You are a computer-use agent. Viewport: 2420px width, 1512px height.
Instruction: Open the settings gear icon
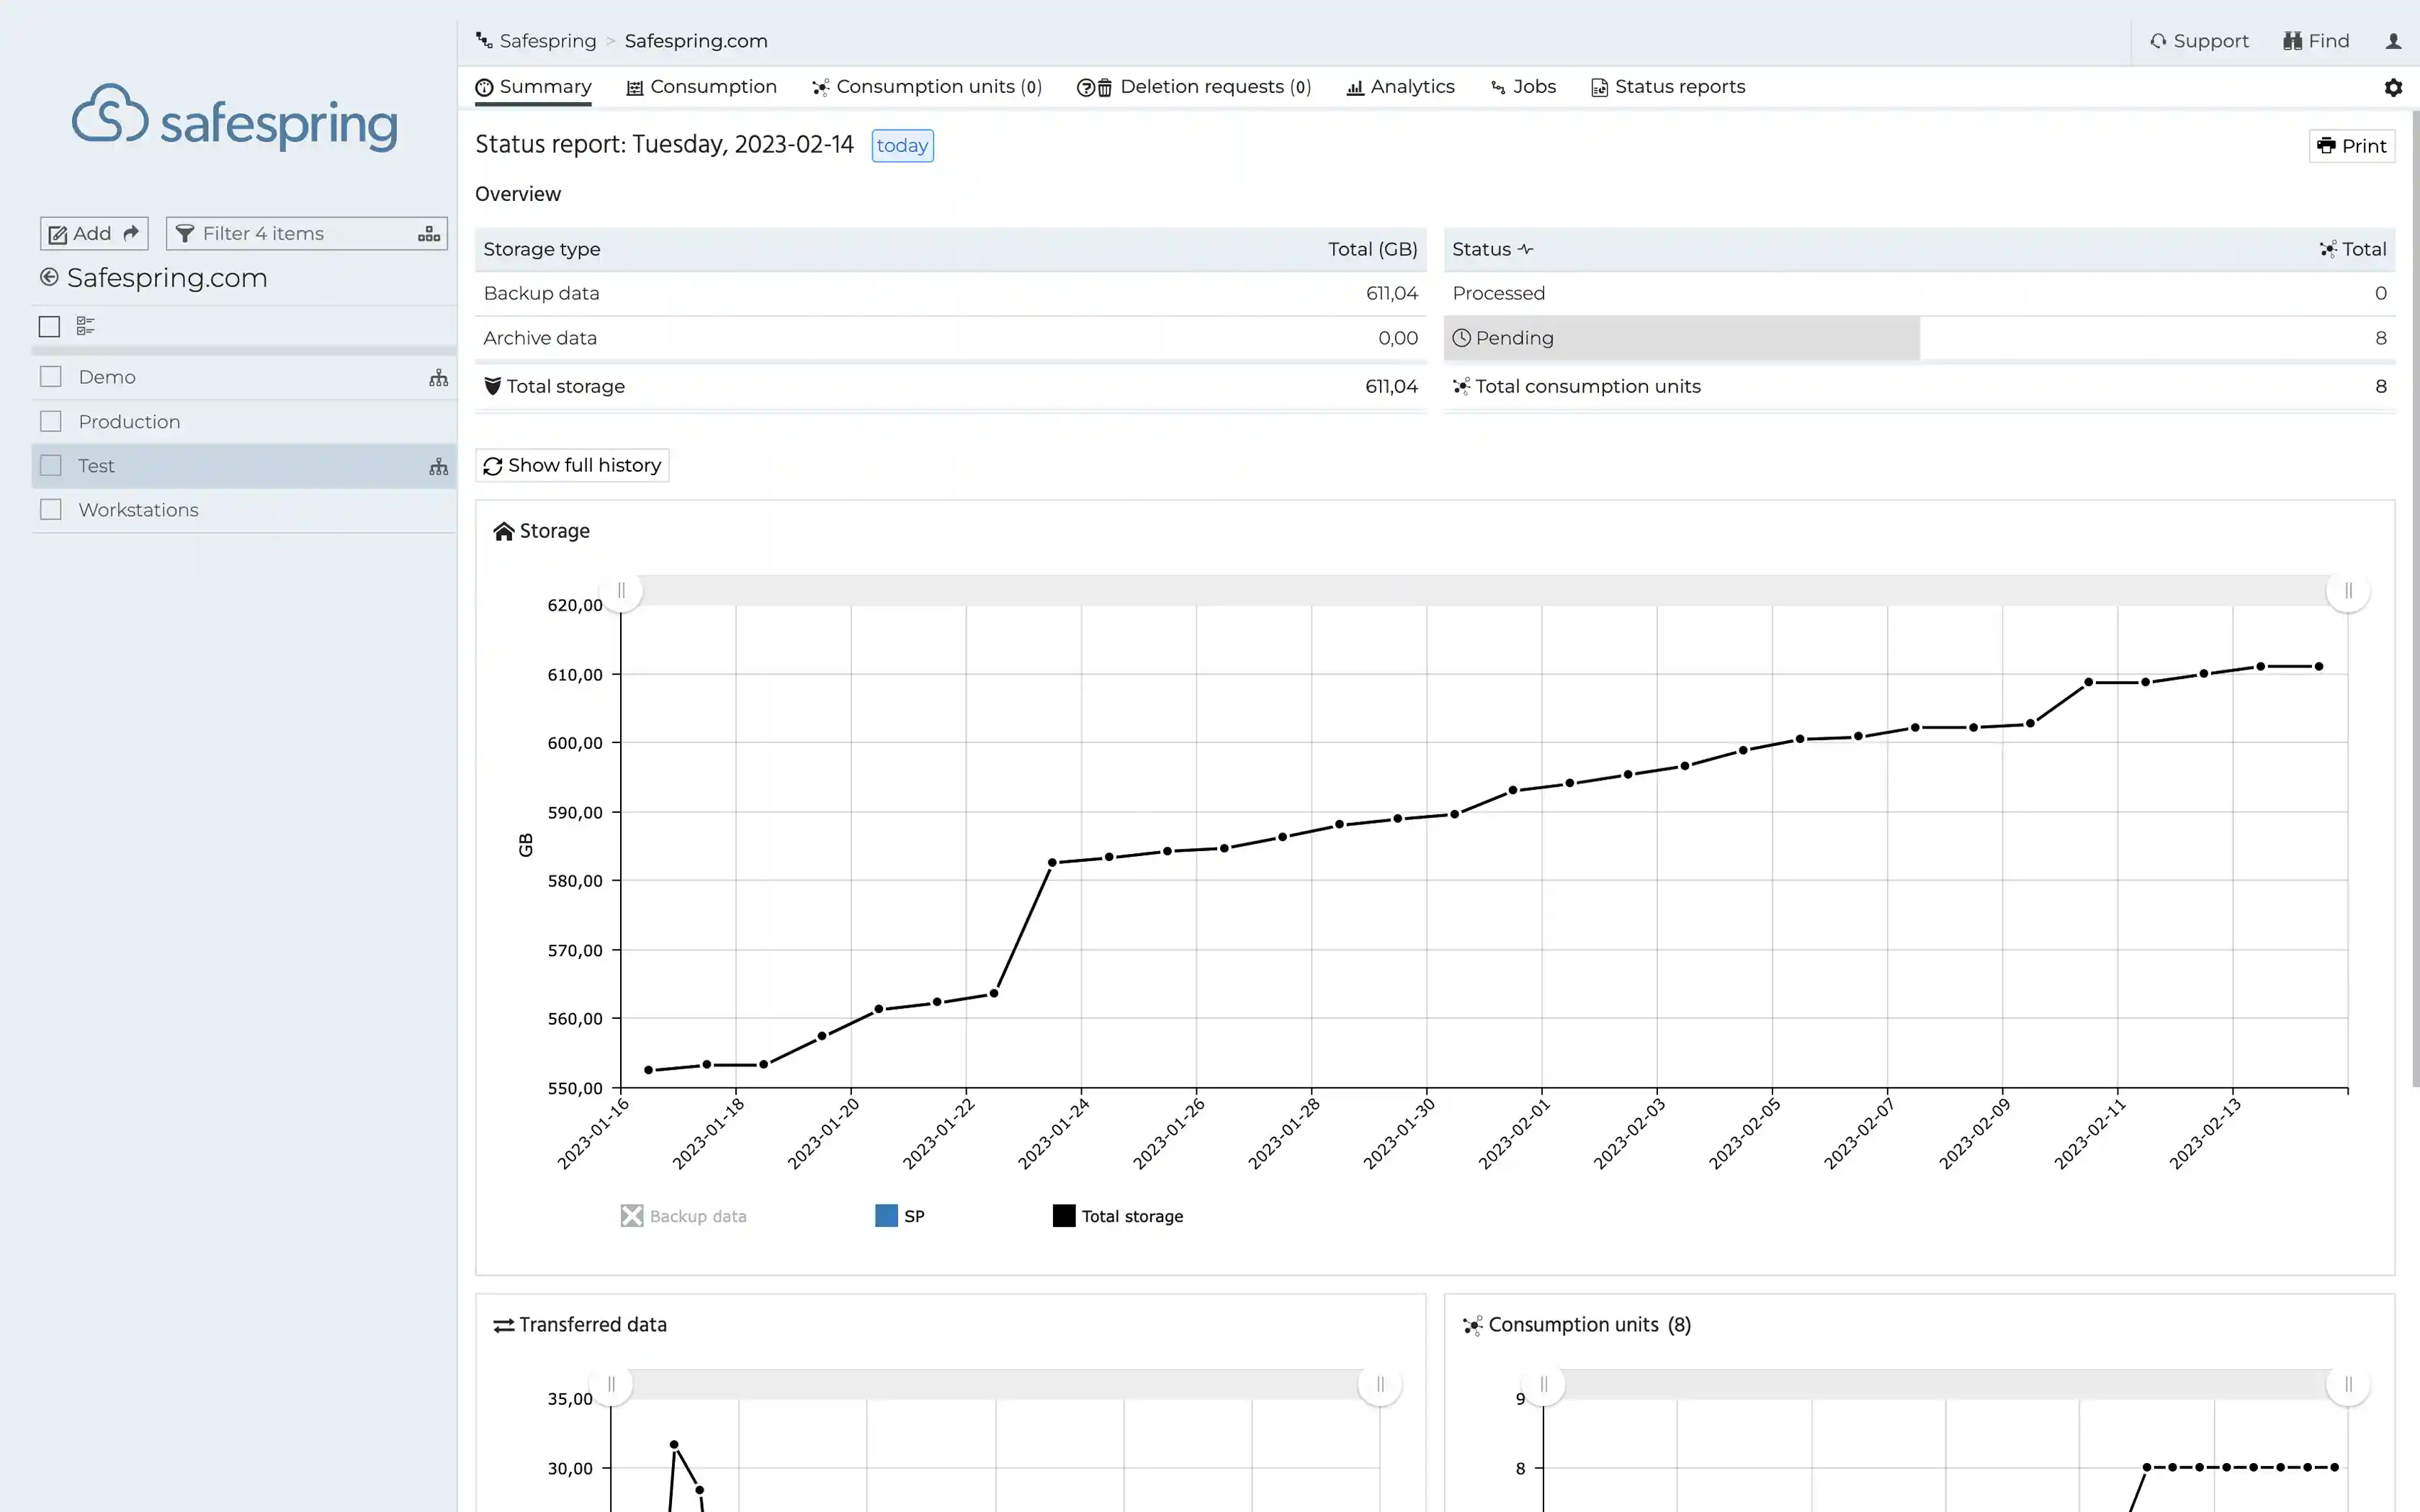[x=2393, y=88]
